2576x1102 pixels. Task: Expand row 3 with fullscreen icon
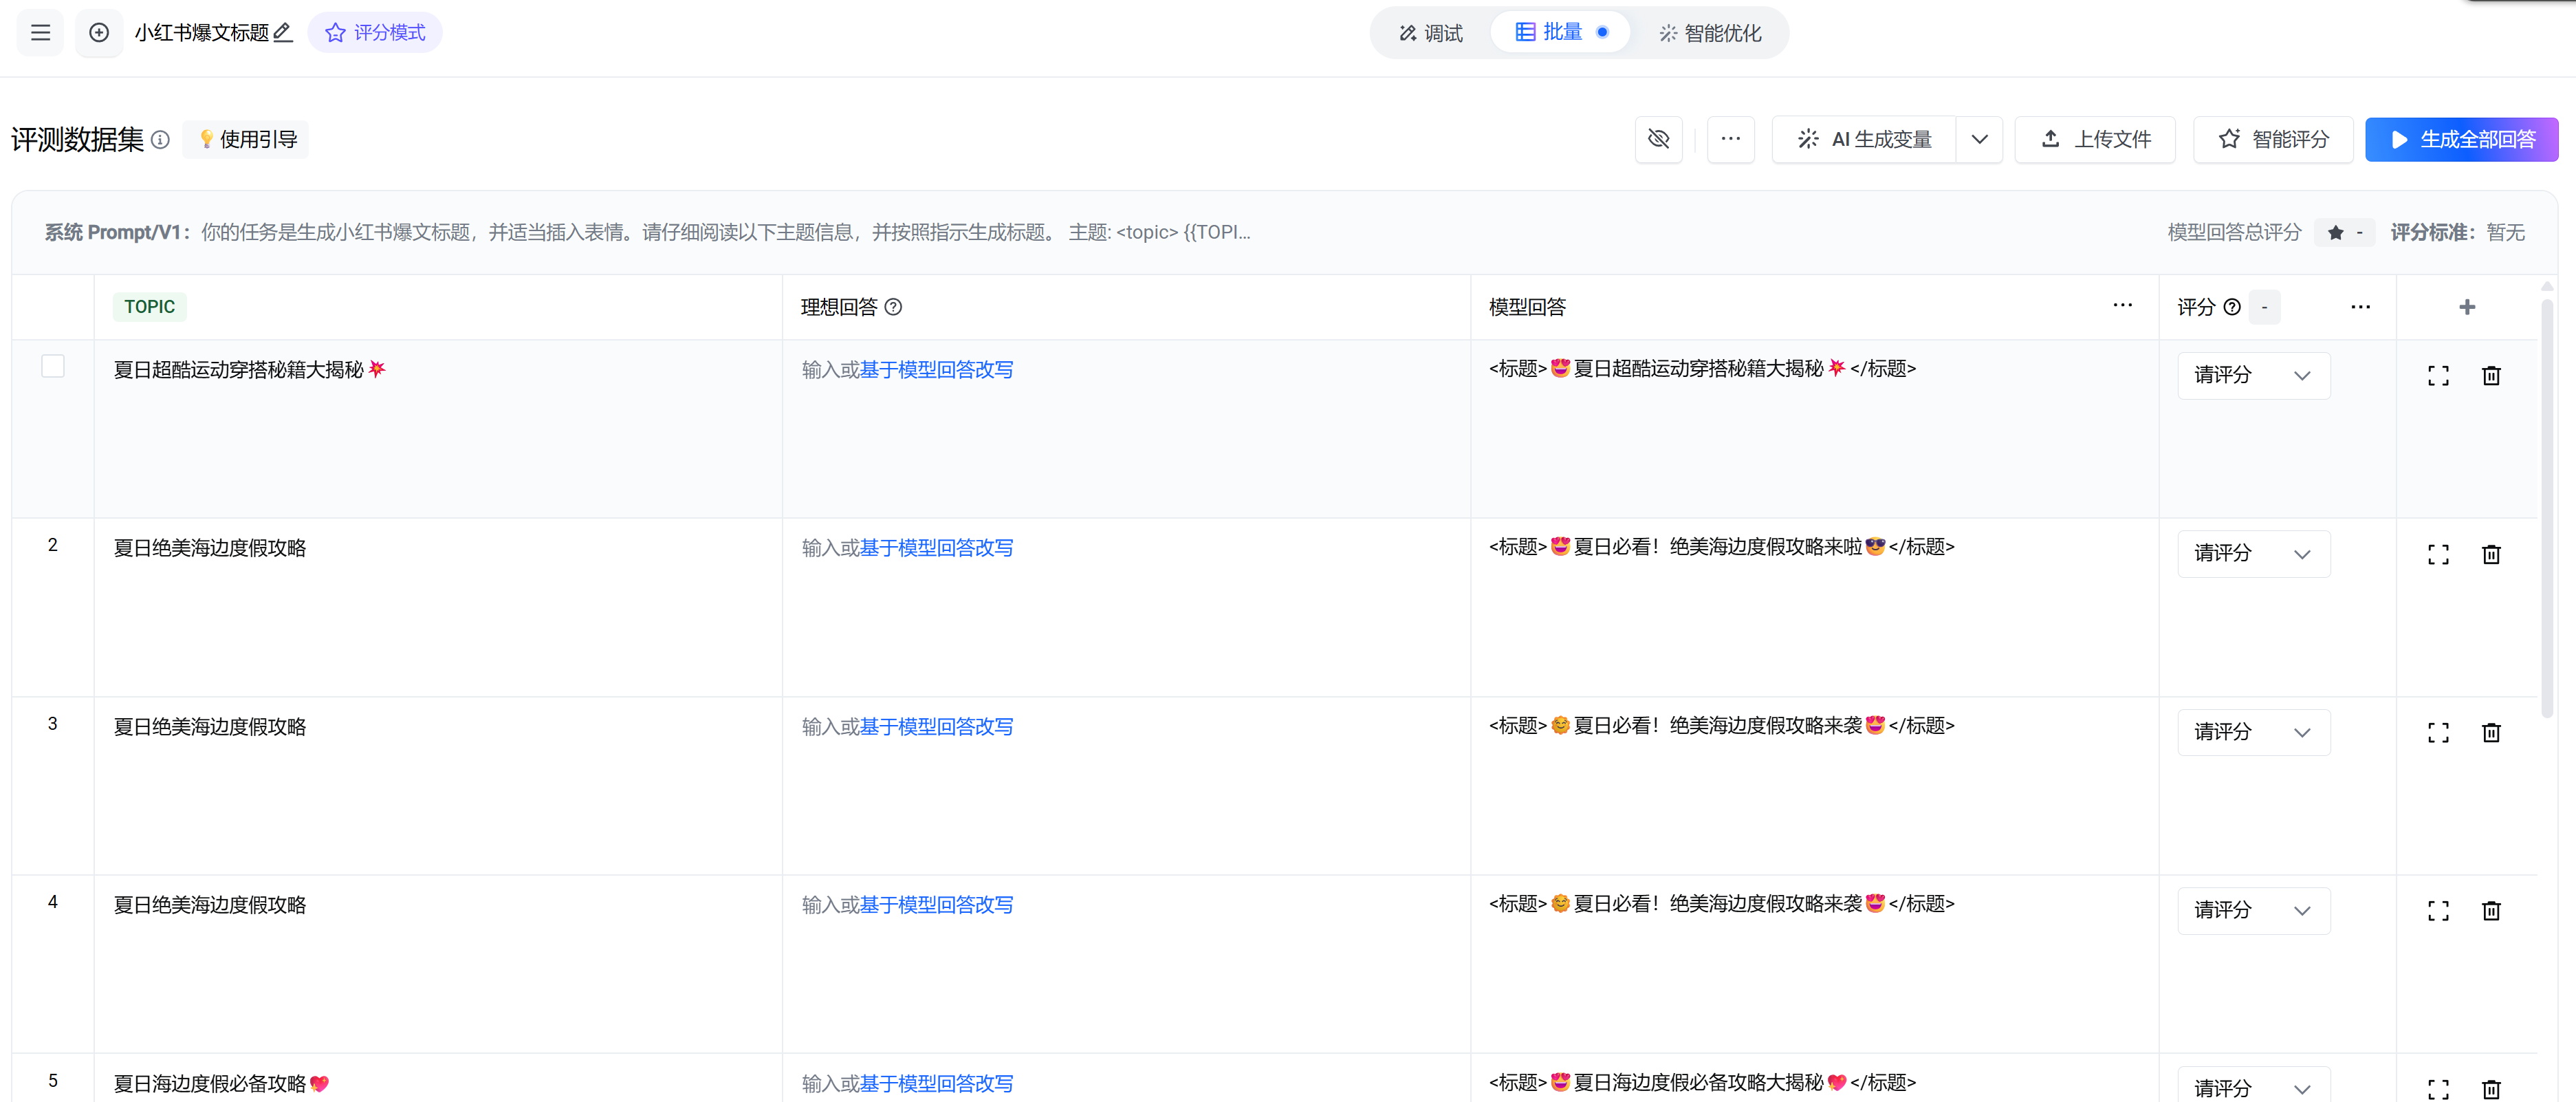point(2439,733)
